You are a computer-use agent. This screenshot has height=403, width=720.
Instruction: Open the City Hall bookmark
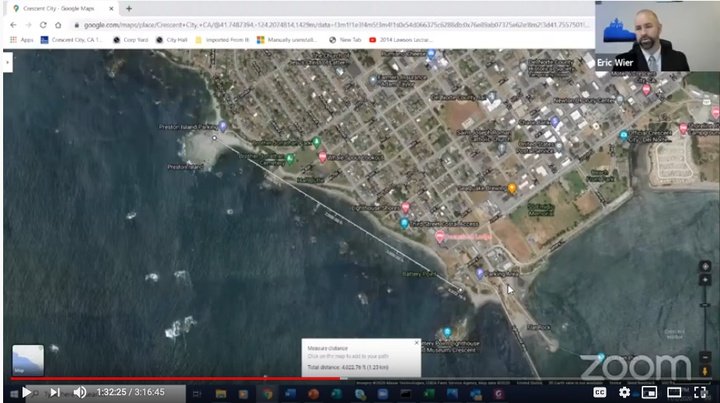click(x=172, y=40)
